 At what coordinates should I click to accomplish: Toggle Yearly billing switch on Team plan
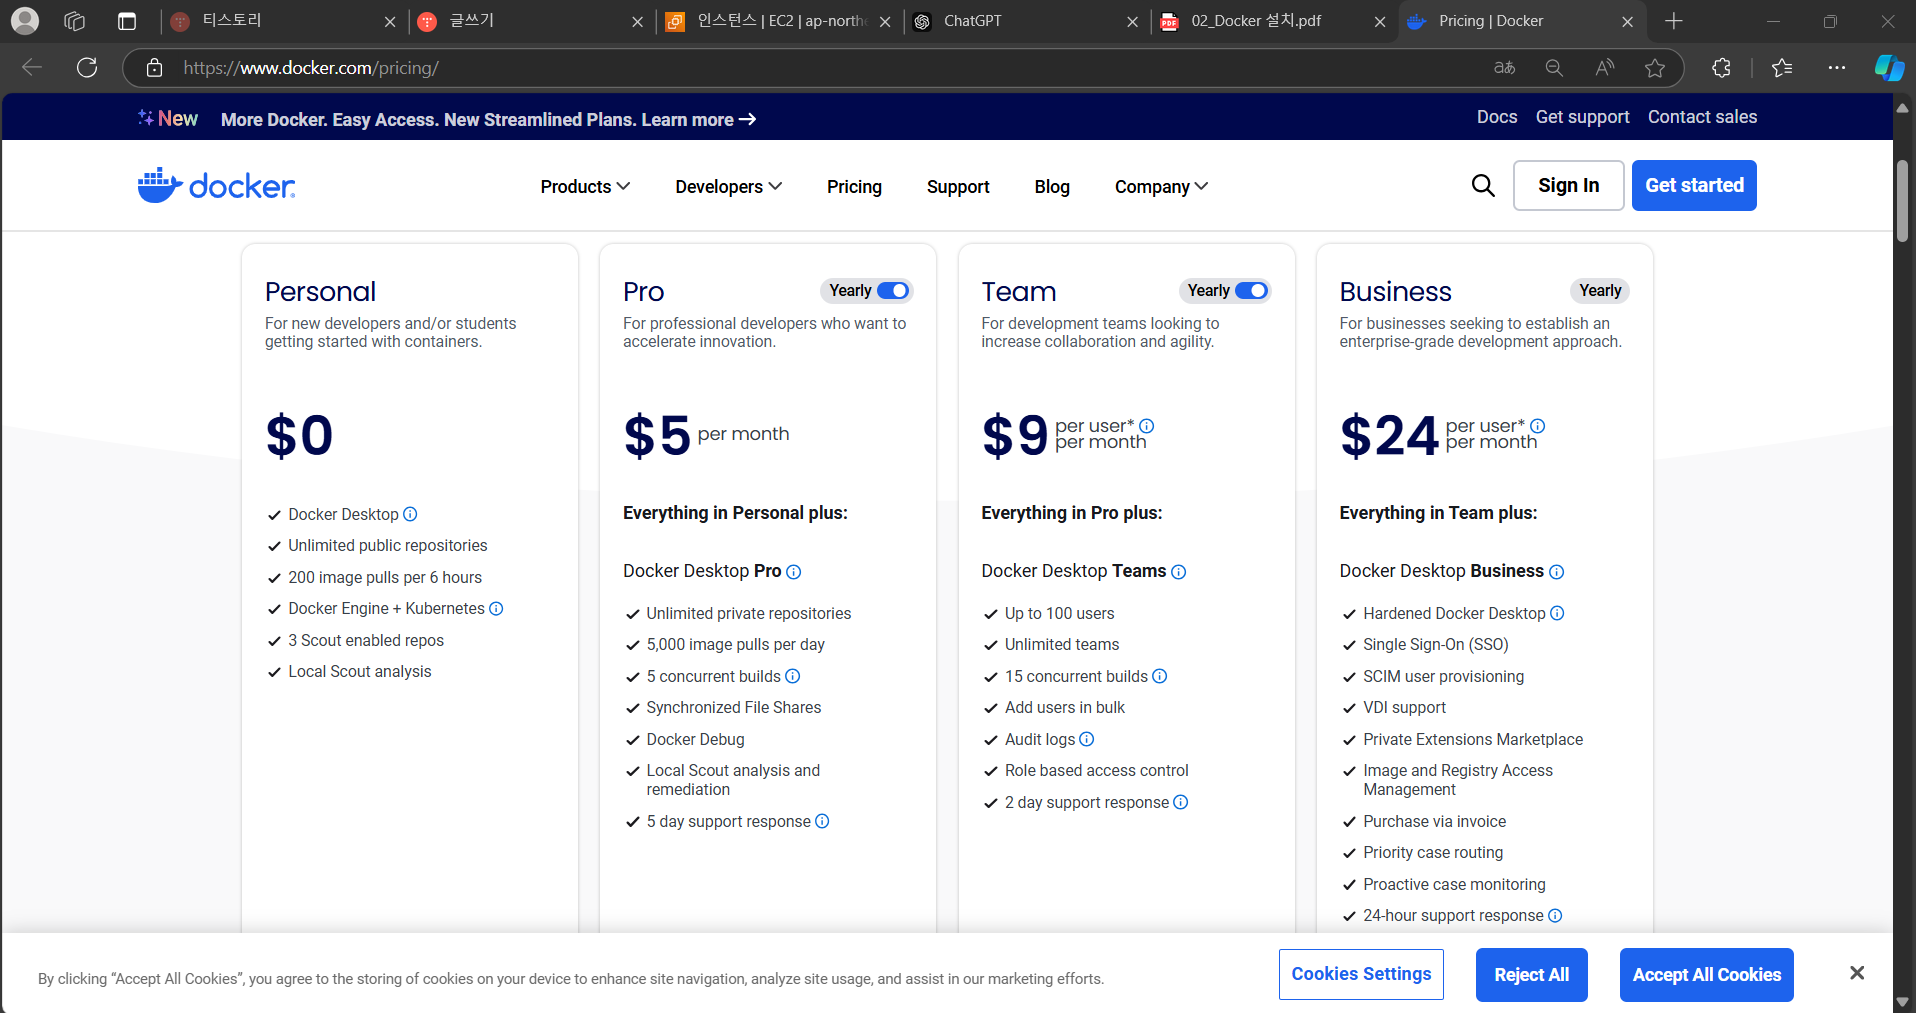coord(1251,290)
